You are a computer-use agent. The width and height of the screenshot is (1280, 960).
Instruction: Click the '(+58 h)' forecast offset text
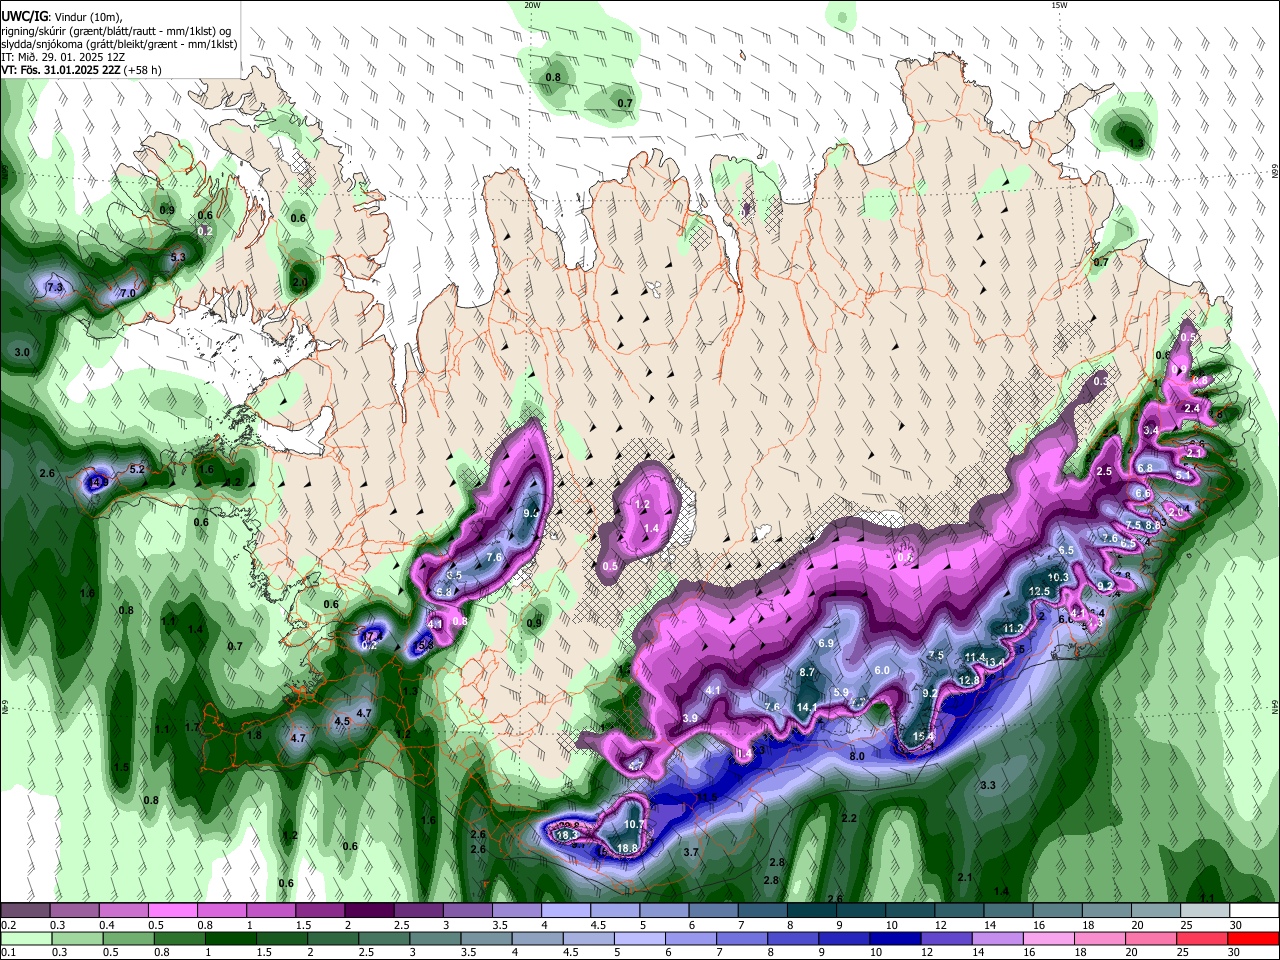(x=143, y=71)
